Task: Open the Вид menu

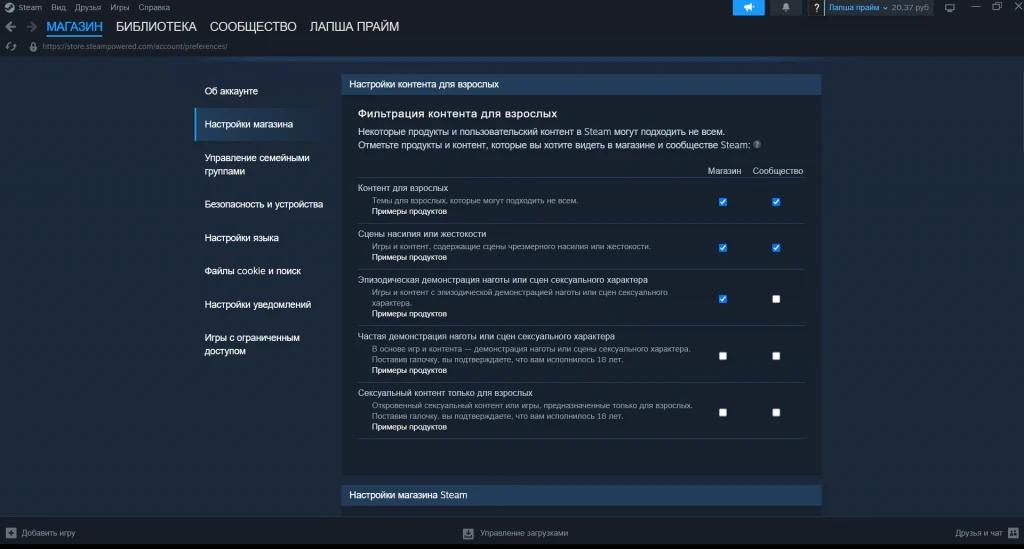Action: [58, 7]
